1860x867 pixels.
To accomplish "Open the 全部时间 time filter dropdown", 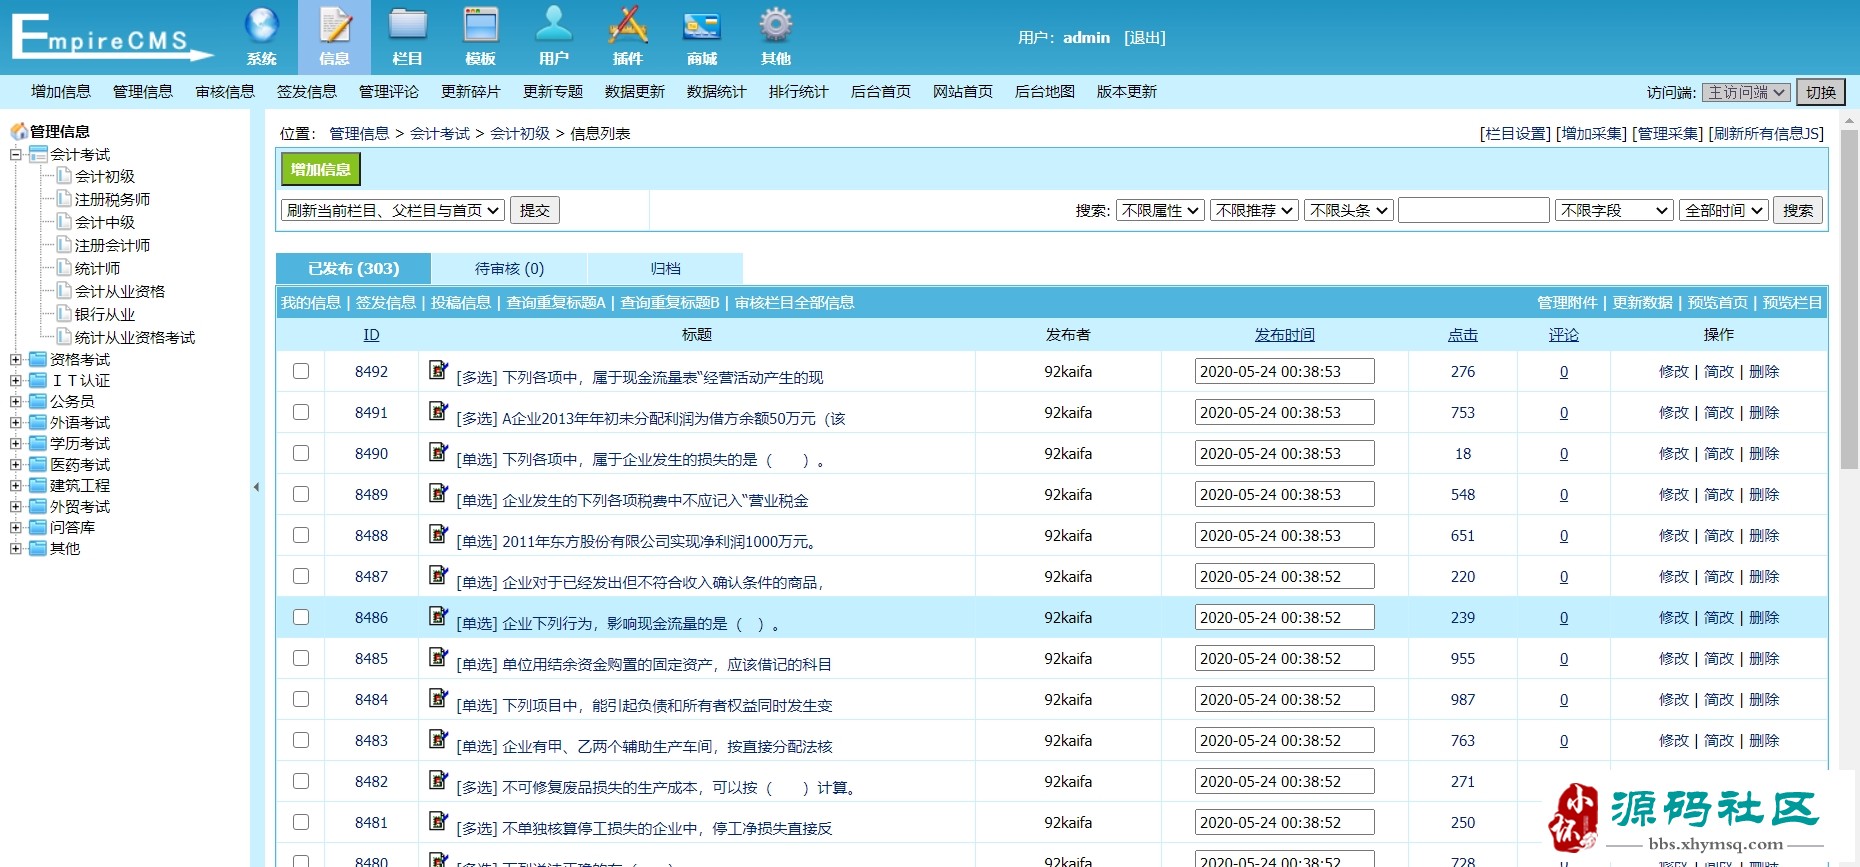I will point(1724,210).
